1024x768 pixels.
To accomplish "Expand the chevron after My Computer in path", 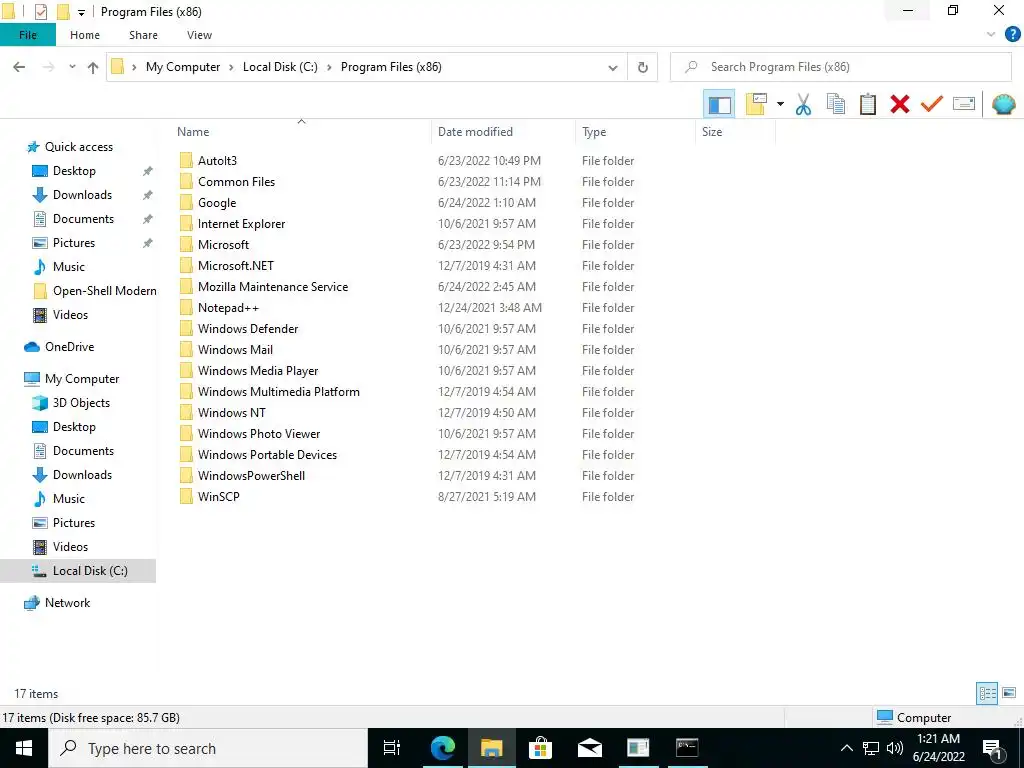I will coord(231,67).
